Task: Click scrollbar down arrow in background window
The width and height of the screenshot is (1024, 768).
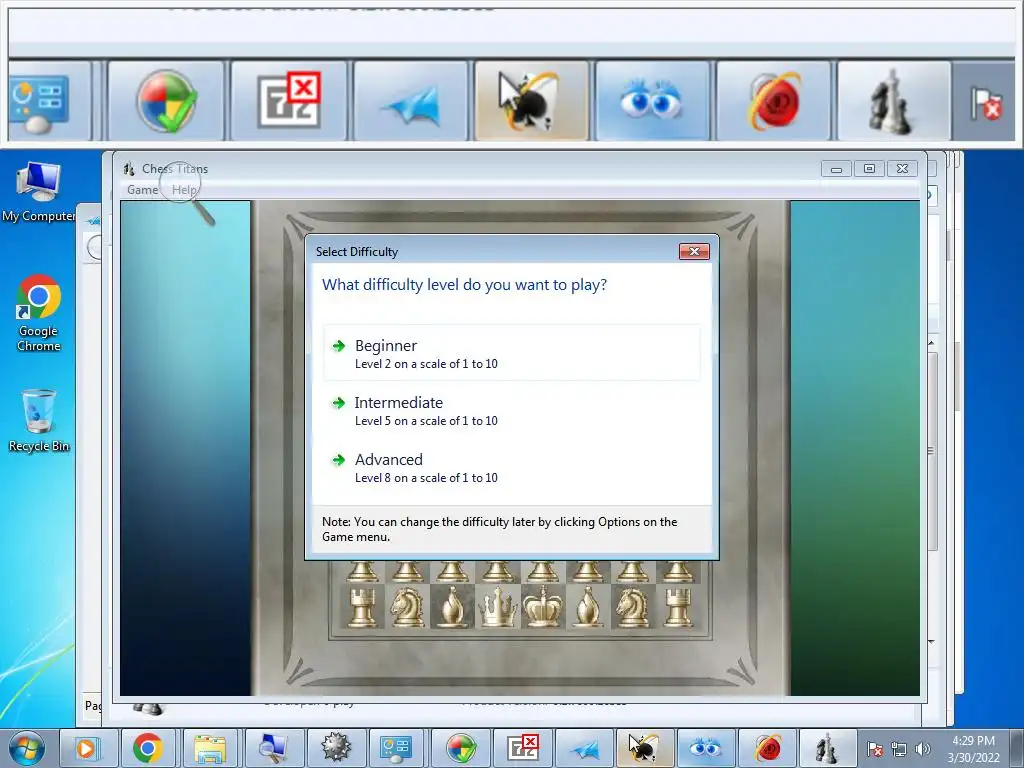Action: [932, 643]
